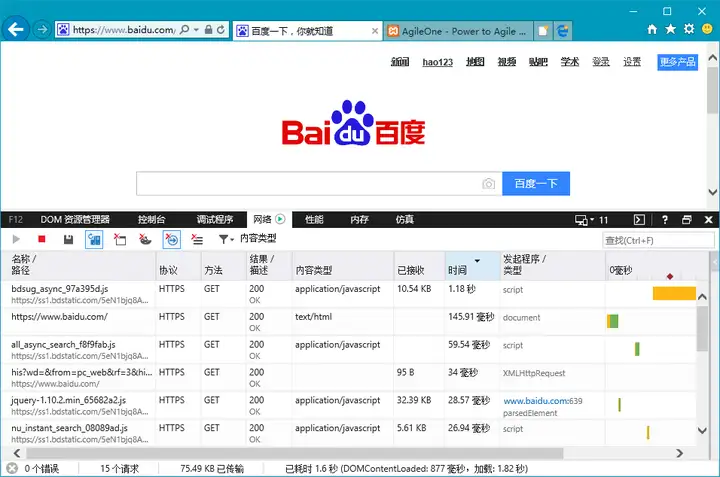Click the Edge browser icon beside the tabs
This screenshot has height=477, width=720.
(562, 31)
